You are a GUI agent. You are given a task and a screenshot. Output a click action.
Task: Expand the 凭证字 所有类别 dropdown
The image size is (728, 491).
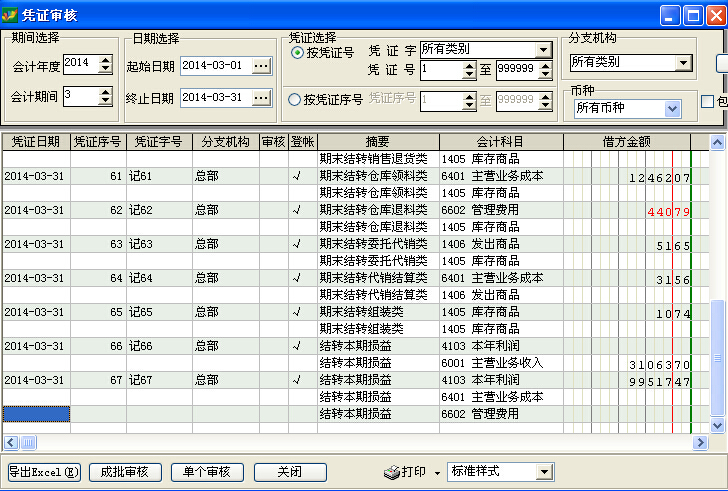coord(543,49)
